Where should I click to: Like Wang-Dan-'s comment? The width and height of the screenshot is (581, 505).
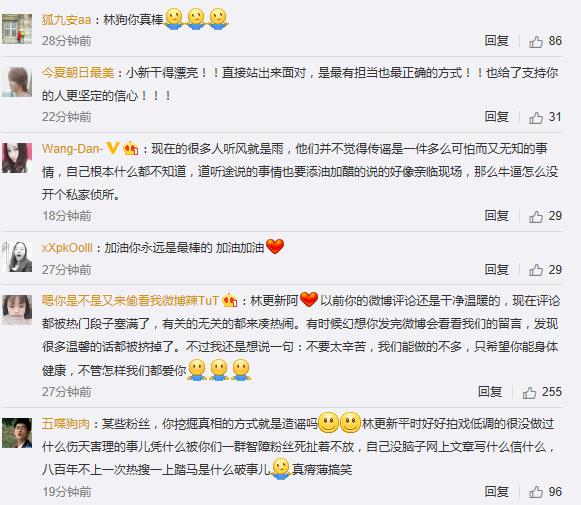pyautogui.click(x=536, y=216)
